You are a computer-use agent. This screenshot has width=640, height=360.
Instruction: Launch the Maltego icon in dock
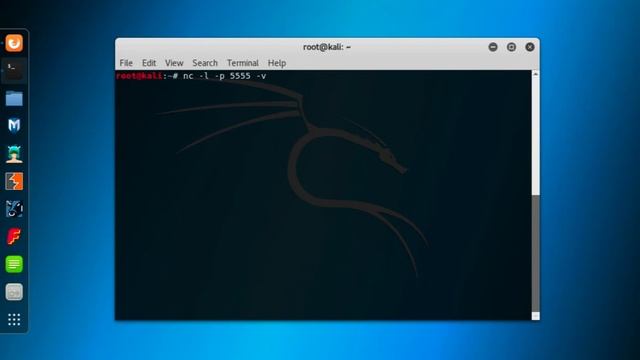tap(14, 209)
